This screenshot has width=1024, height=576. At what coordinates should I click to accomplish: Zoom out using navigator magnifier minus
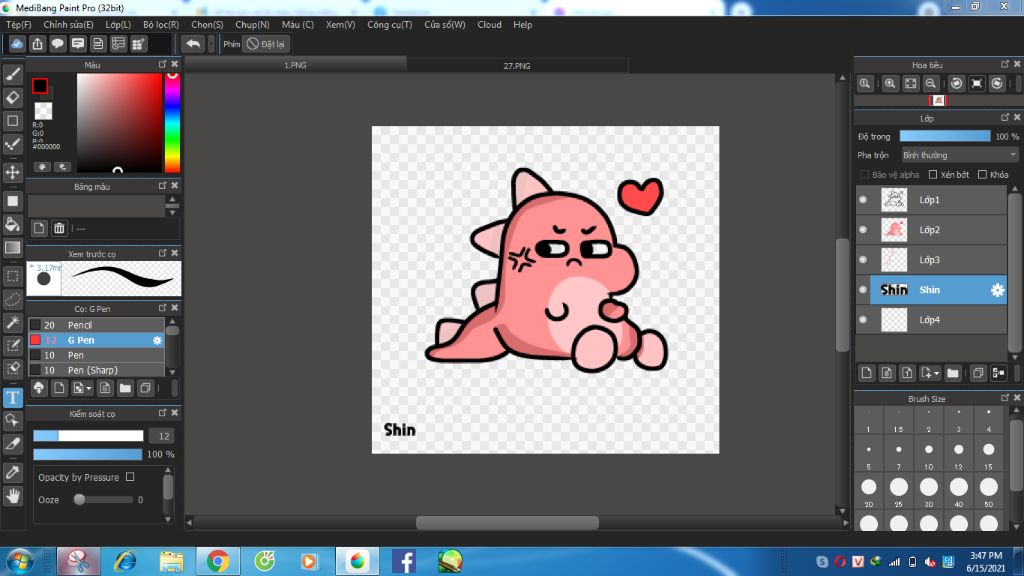point(931,84)
